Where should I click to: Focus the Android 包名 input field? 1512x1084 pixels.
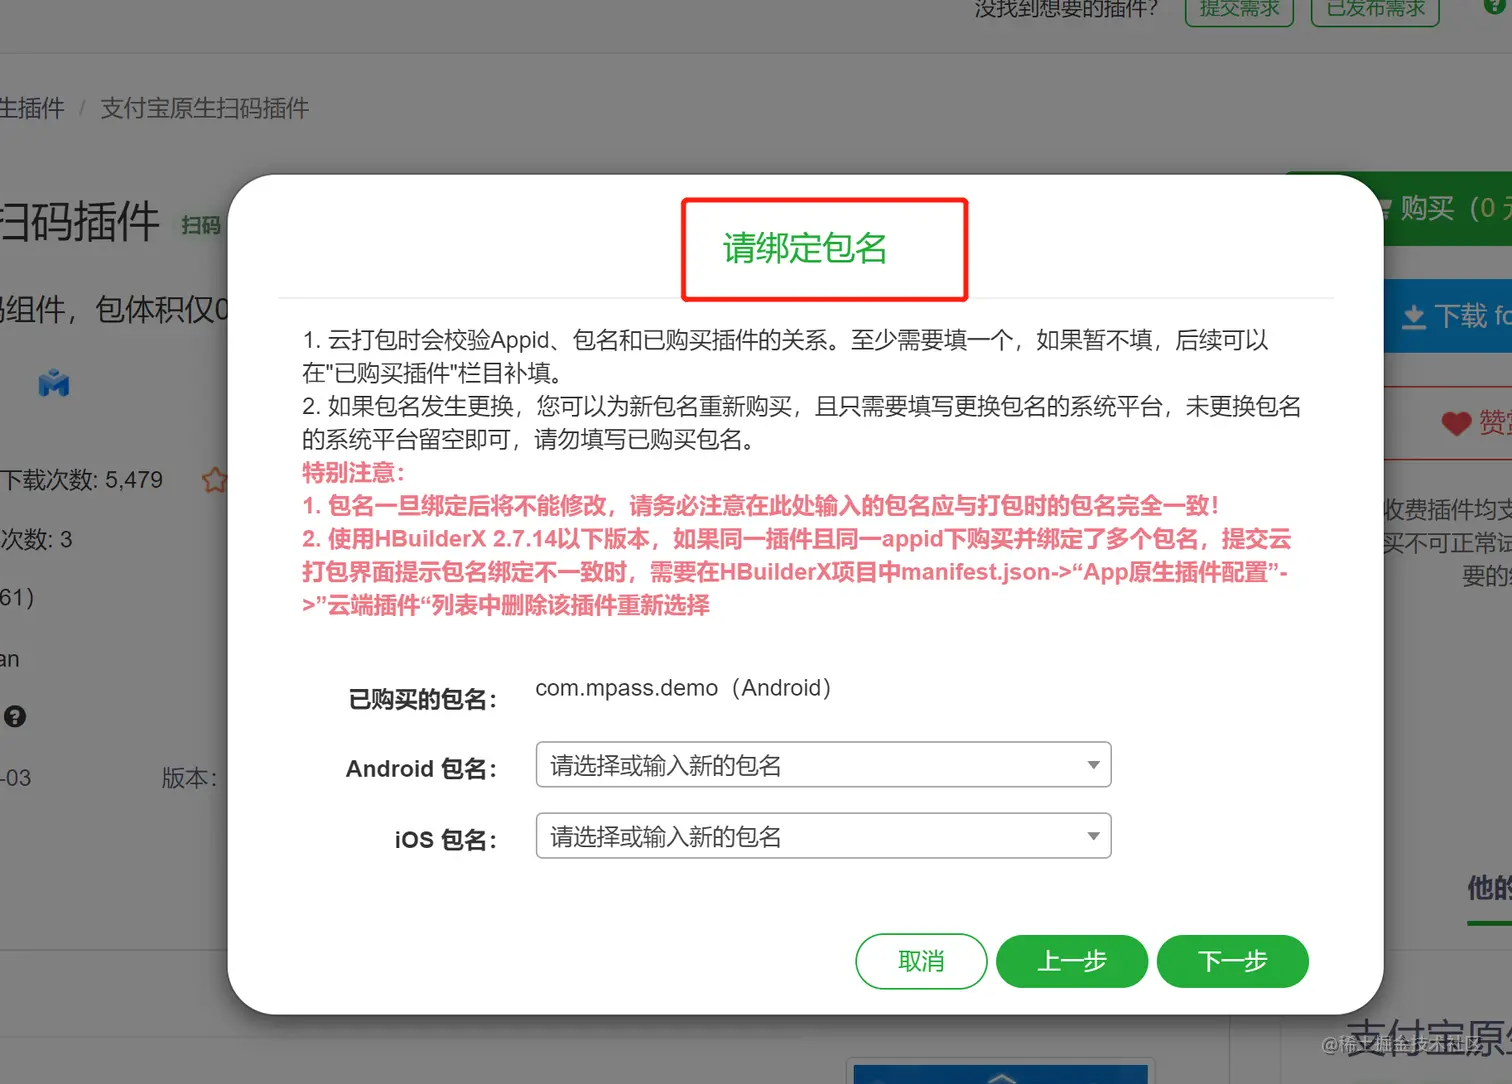tap(823, 765)
